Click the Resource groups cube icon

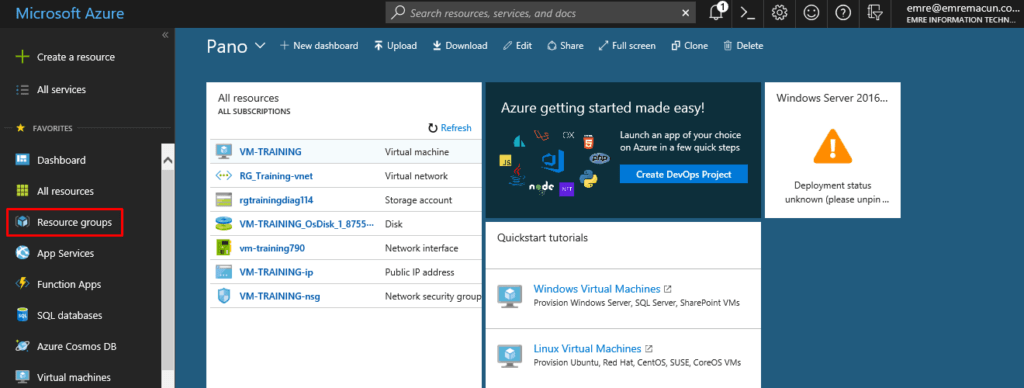point(23,223)
